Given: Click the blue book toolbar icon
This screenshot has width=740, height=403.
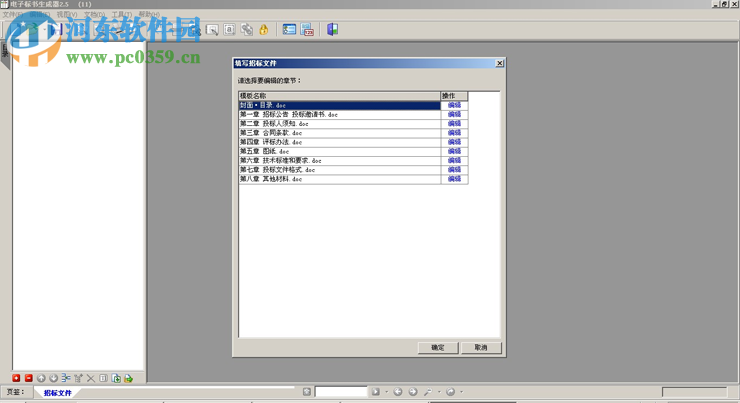Looking at the screenshot, I should pyautogui.click(x=332, y=30).
